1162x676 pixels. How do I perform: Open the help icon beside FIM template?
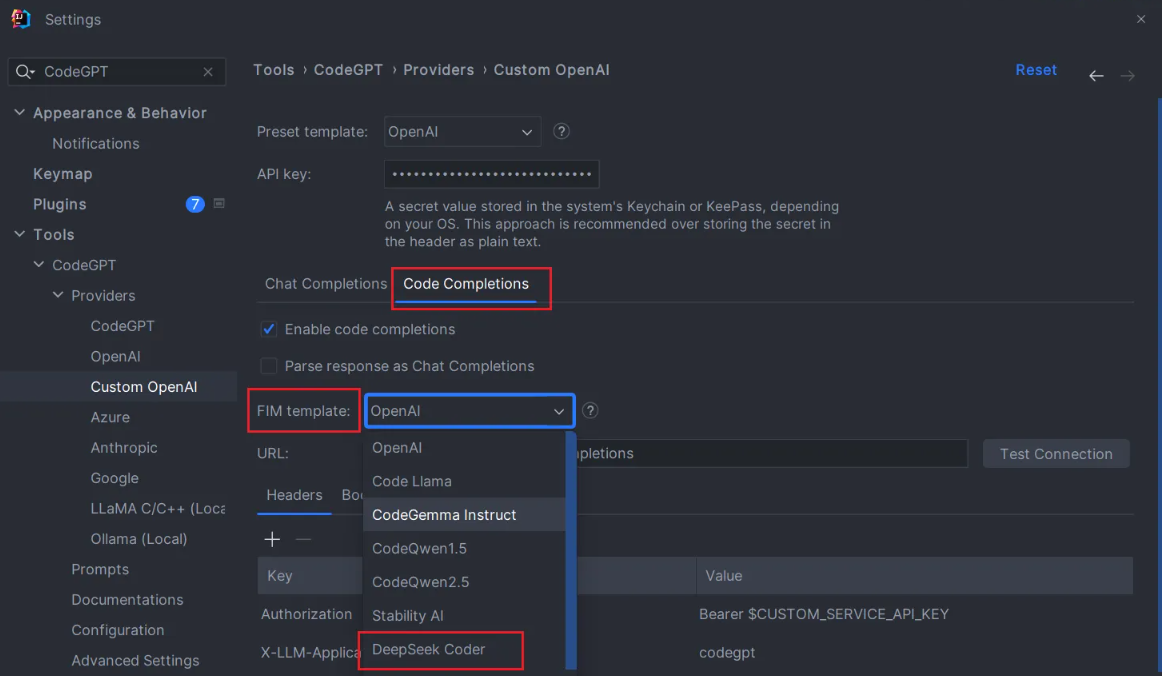click(x=590, y=411)
